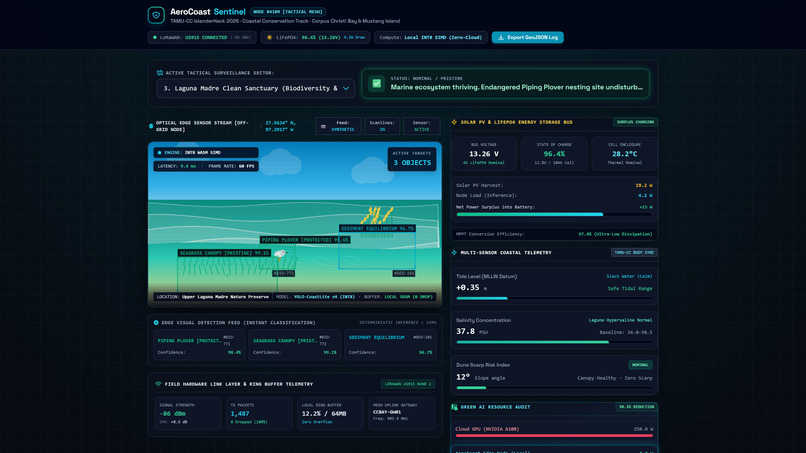Click the Cell Enclosure 28.2°C card
The height and width of the screenshot is (453, 806).
(625, 154)
